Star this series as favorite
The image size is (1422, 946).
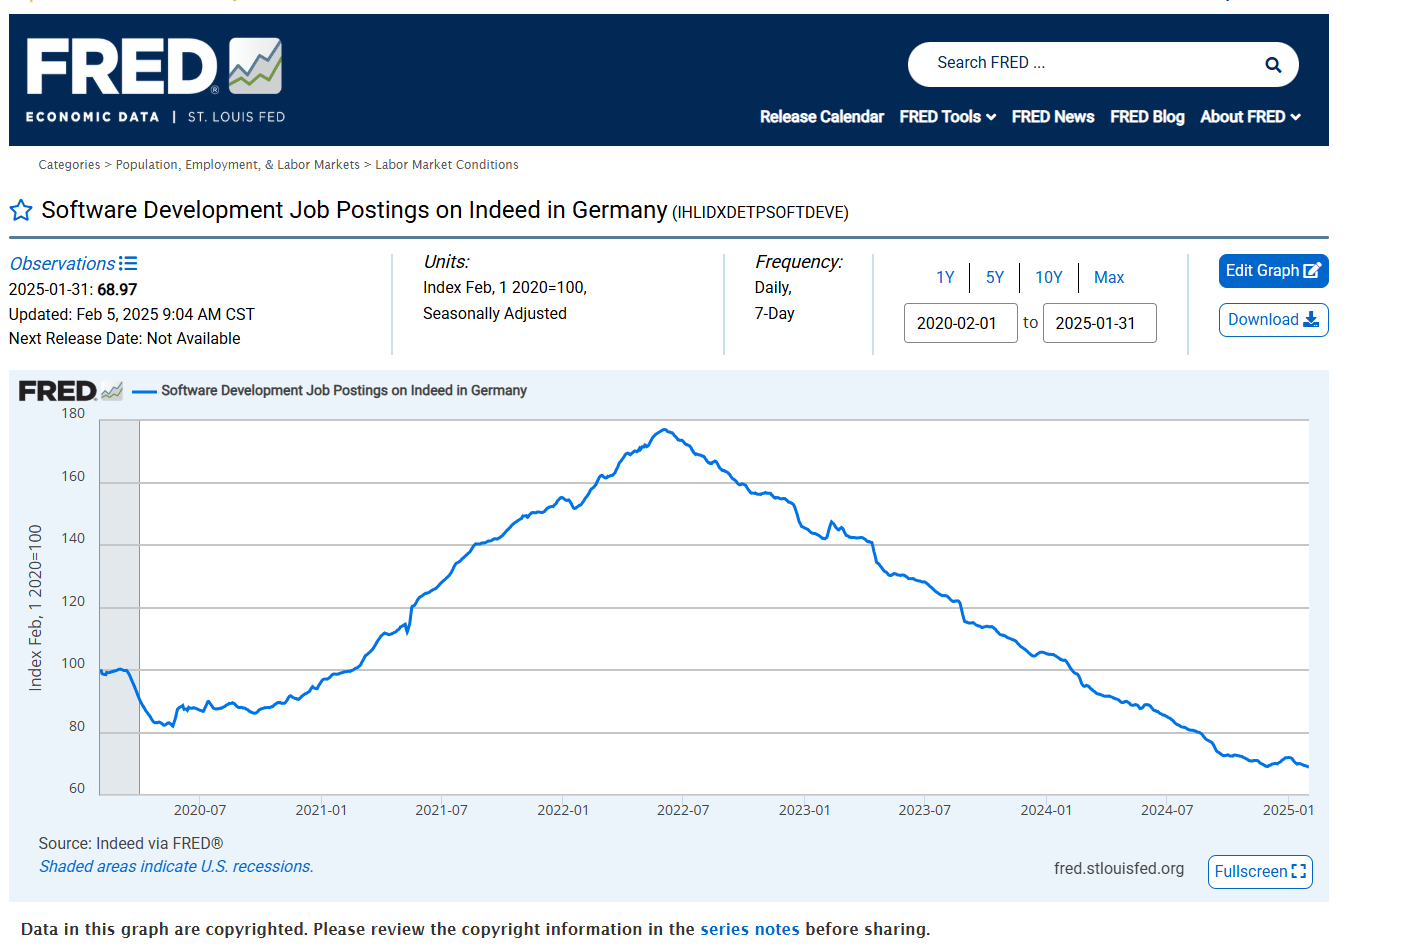click(x=21, y=210)
